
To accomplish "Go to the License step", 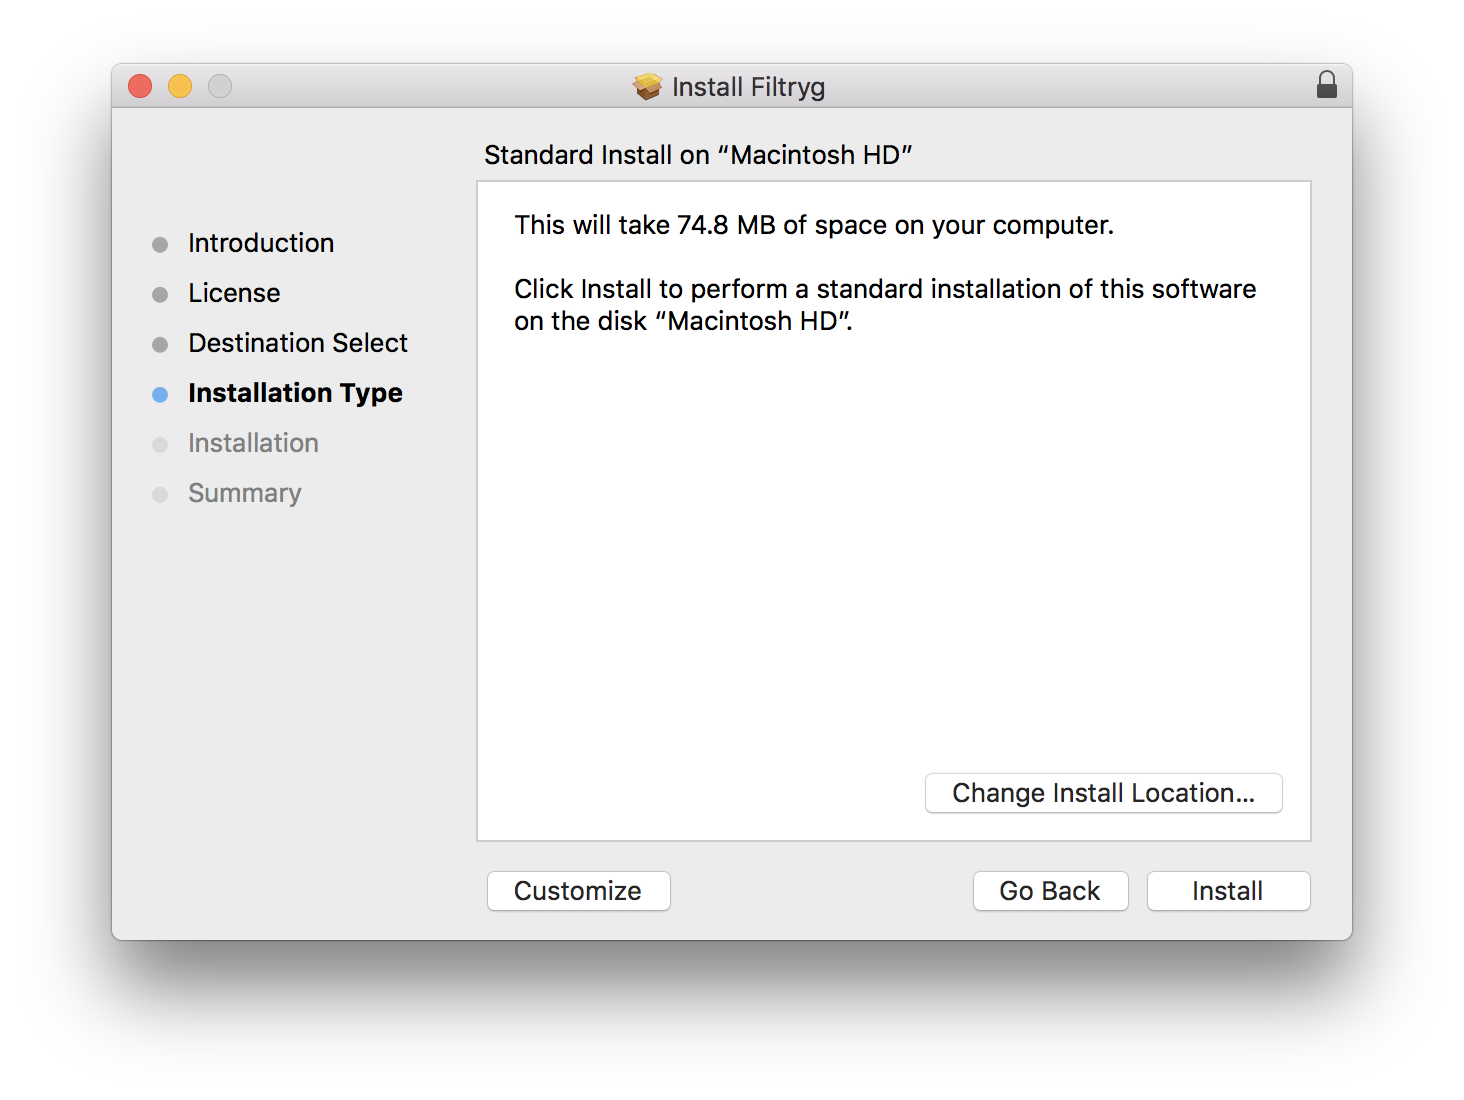I will [x=234, y=293].
